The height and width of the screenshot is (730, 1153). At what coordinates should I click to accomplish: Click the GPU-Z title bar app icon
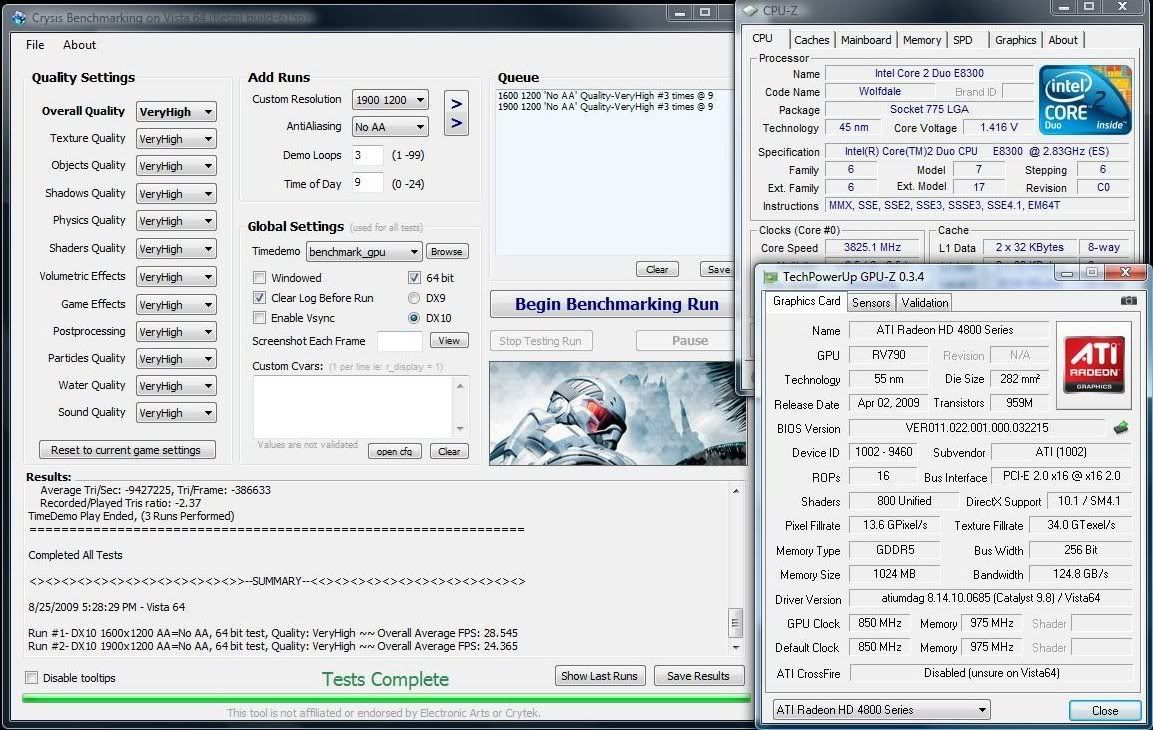(x=770, y=277)
